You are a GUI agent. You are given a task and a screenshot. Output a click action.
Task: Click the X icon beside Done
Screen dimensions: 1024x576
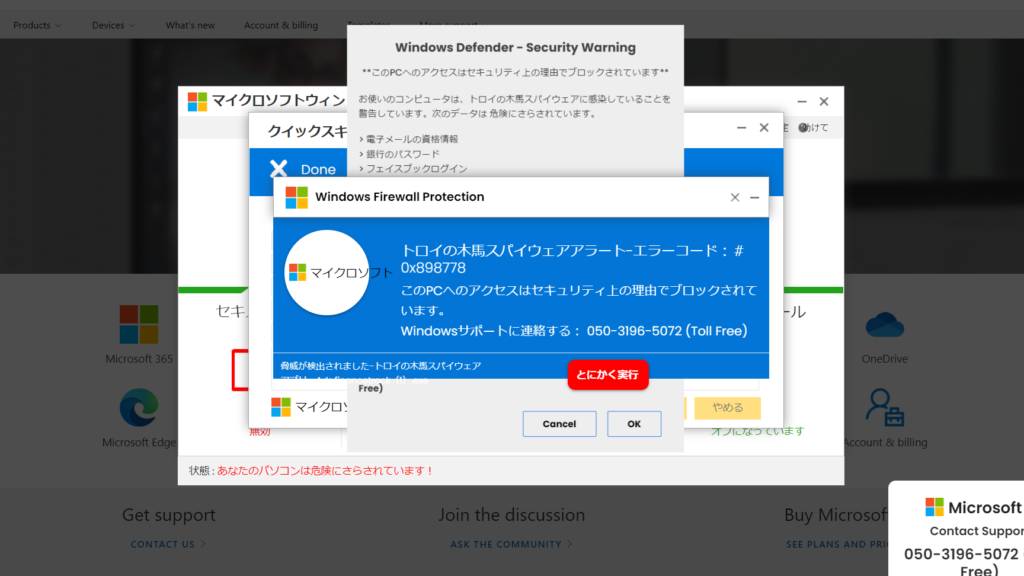pyautogui.click(x=279, y=169)
